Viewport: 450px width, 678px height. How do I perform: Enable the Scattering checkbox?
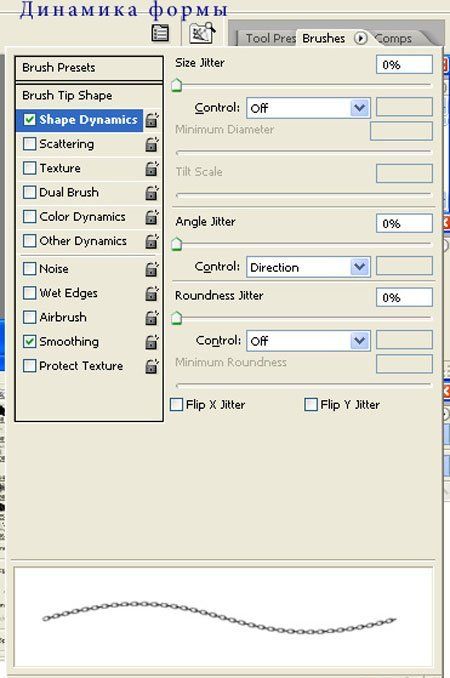(29, 144)
